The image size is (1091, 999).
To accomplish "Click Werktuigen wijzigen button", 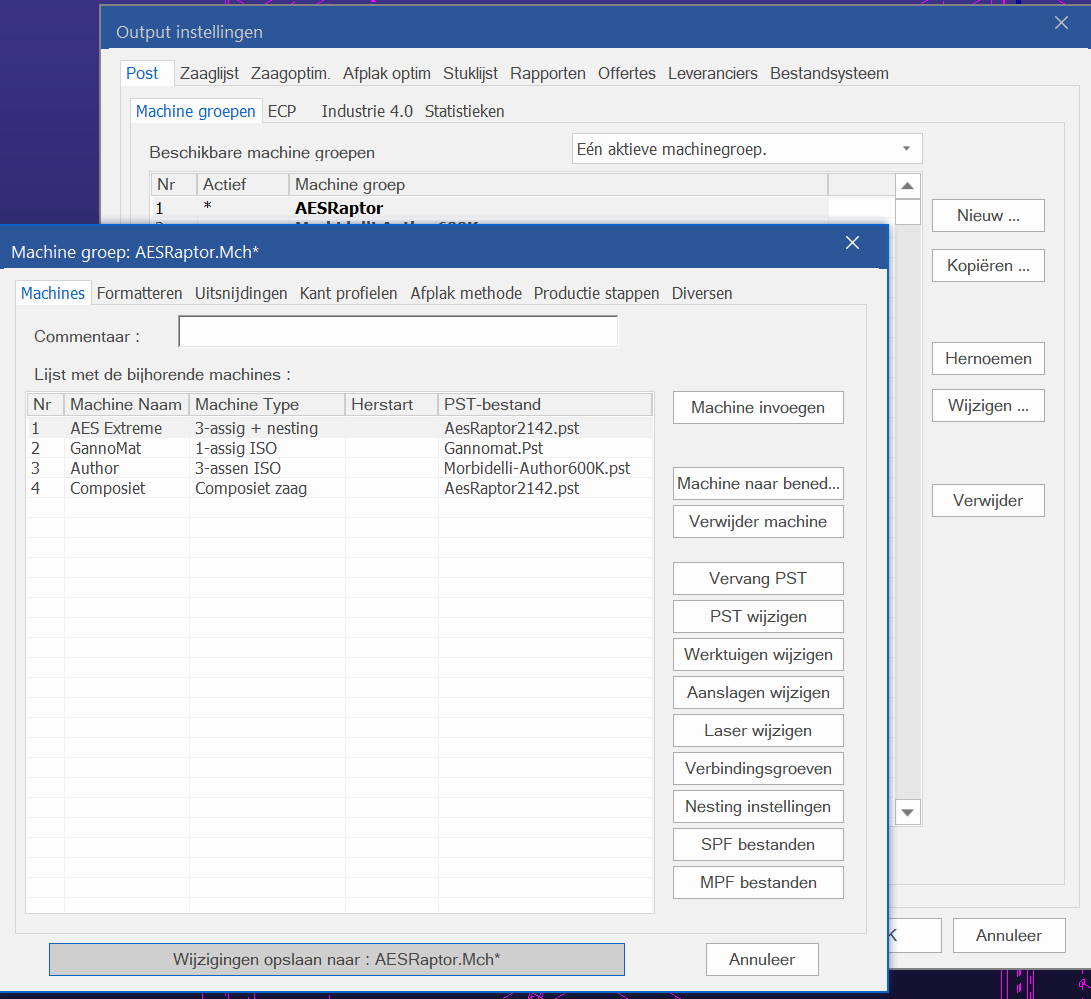I will pyautogui.click(x=758, y=654).
